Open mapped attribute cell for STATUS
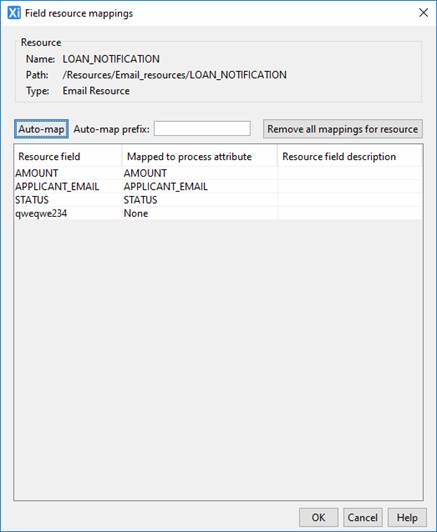The height and width of the screenshot is (532, 437). pos(200,200)
